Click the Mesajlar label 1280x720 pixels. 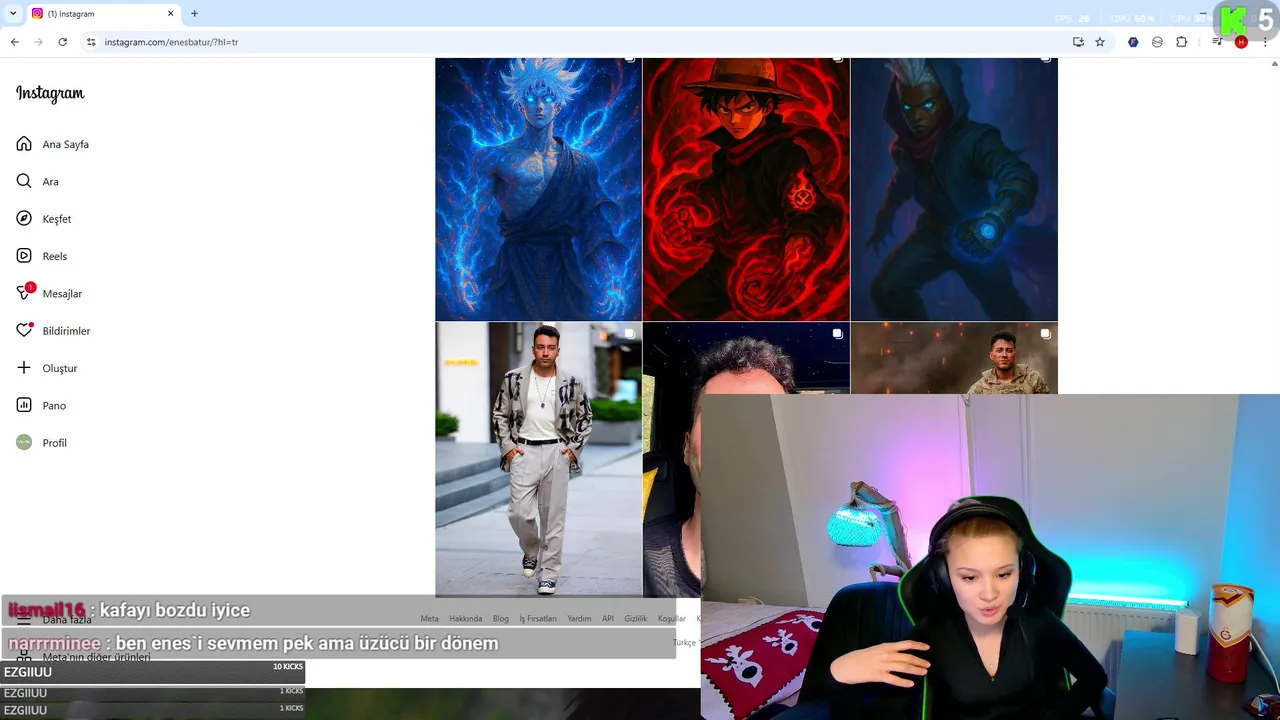(x=62, y=294)
